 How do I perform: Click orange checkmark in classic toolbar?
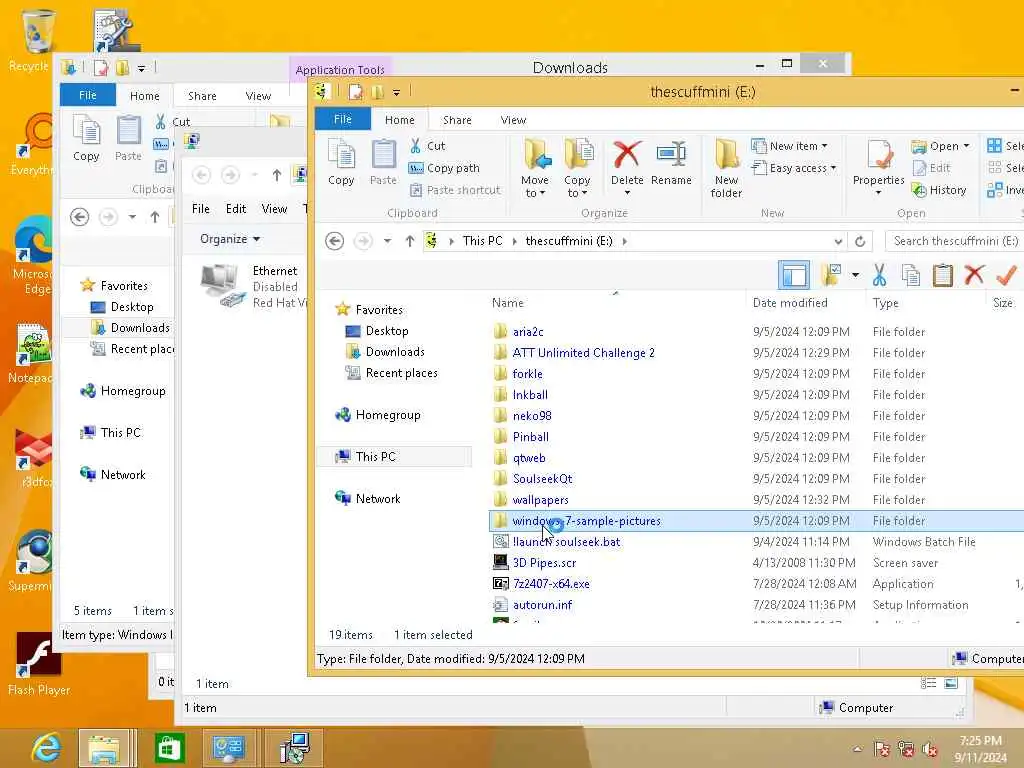coord(1006,275)
